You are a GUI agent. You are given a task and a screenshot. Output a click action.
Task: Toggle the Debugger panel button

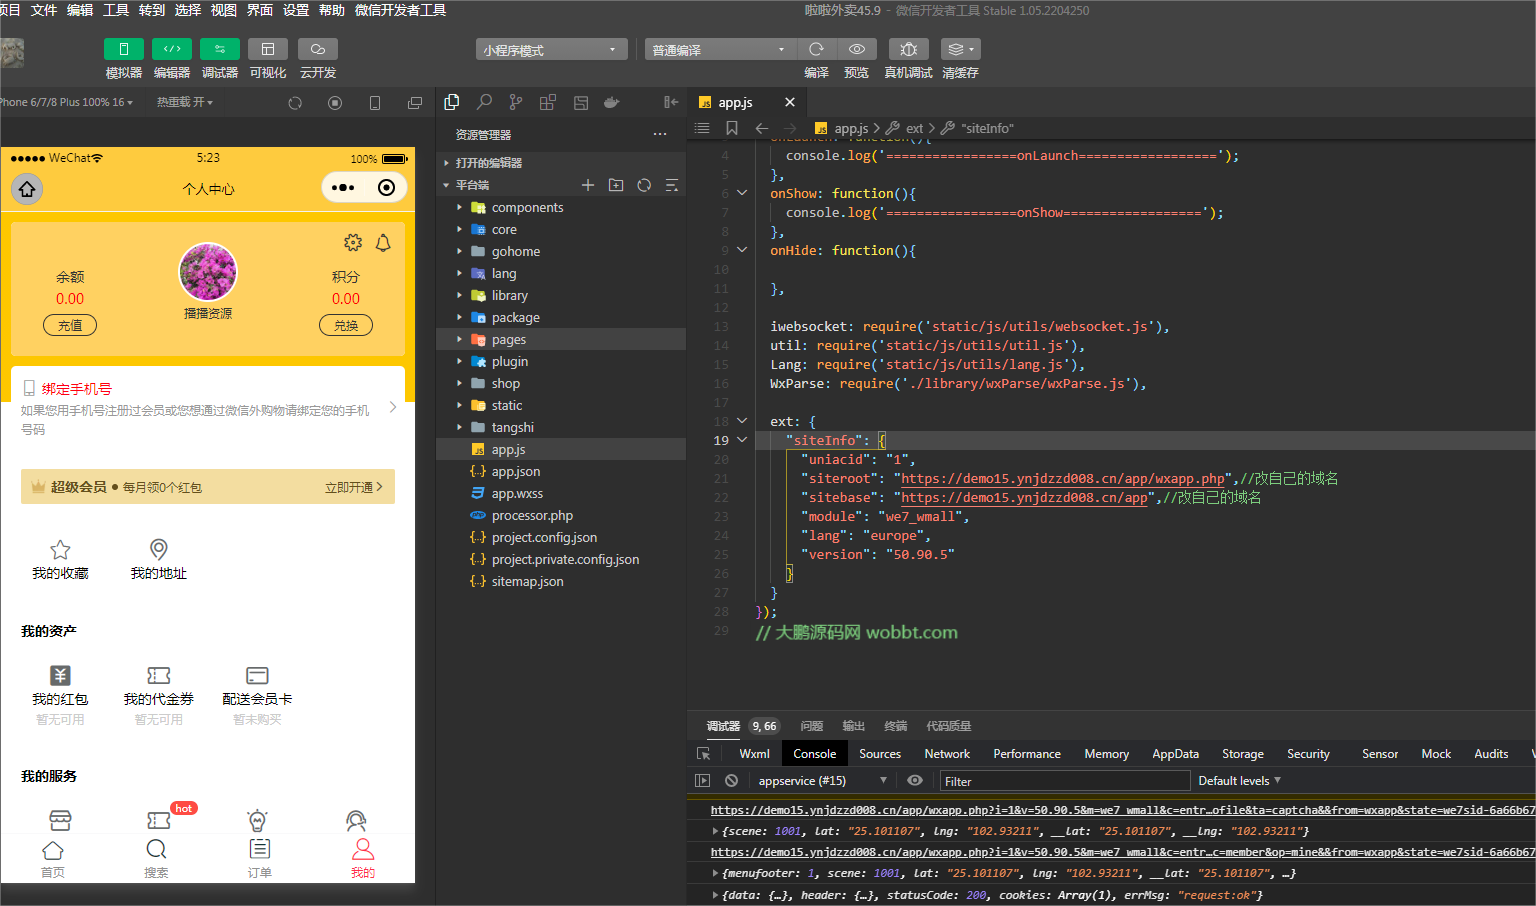pyautogui.click(x=220, y=49)
